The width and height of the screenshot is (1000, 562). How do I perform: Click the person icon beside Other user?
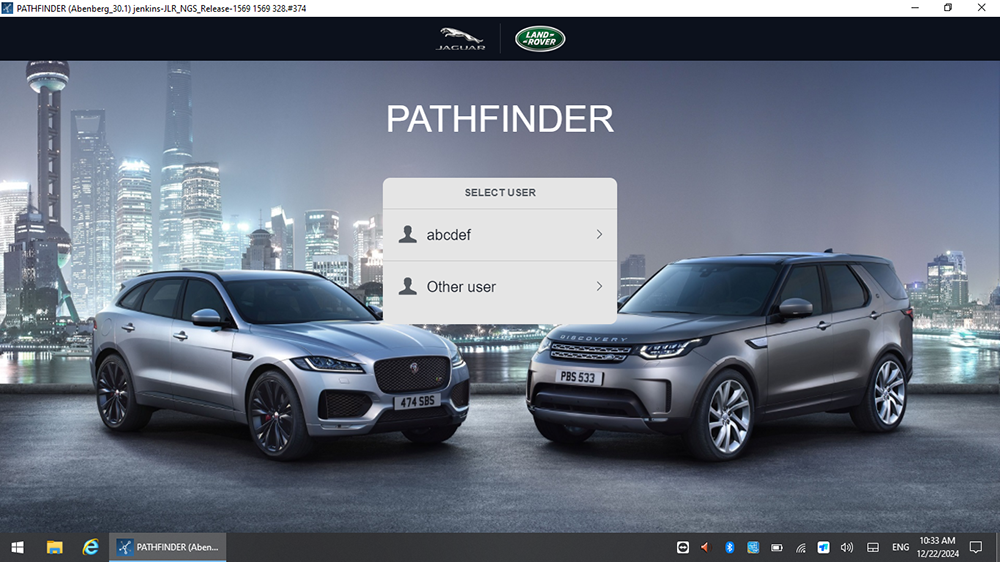coord(408,286)
